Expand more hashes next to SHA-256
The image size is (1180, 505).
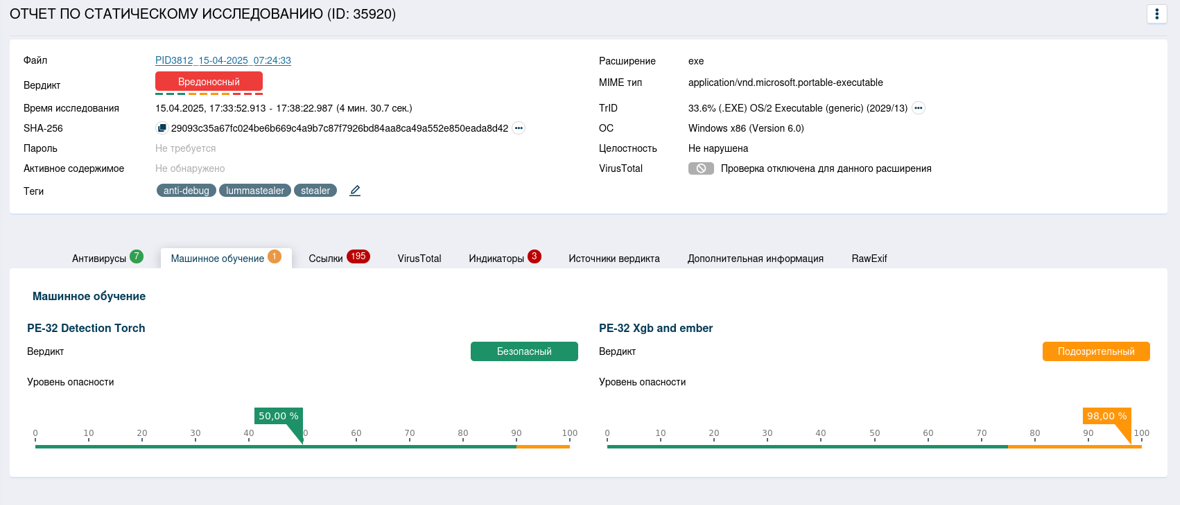pyautogui.click(x=518, y=128)
